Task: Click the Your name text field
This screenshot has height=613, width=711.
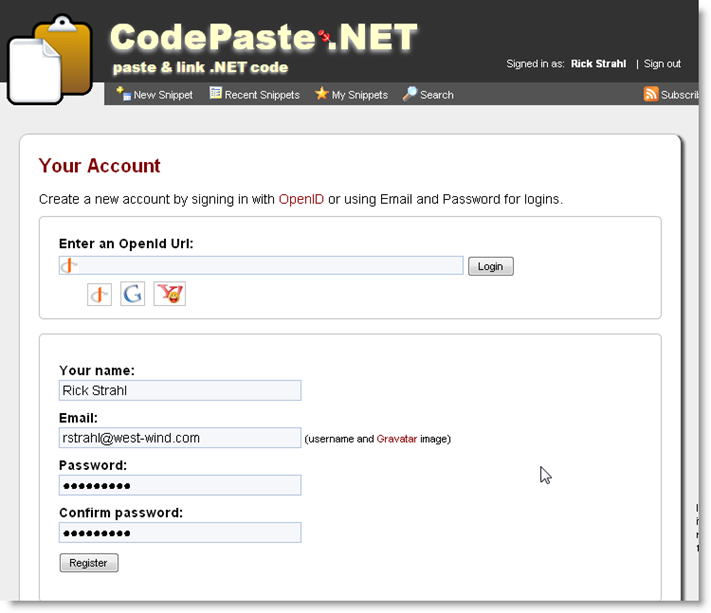Action: pos(180,390)
